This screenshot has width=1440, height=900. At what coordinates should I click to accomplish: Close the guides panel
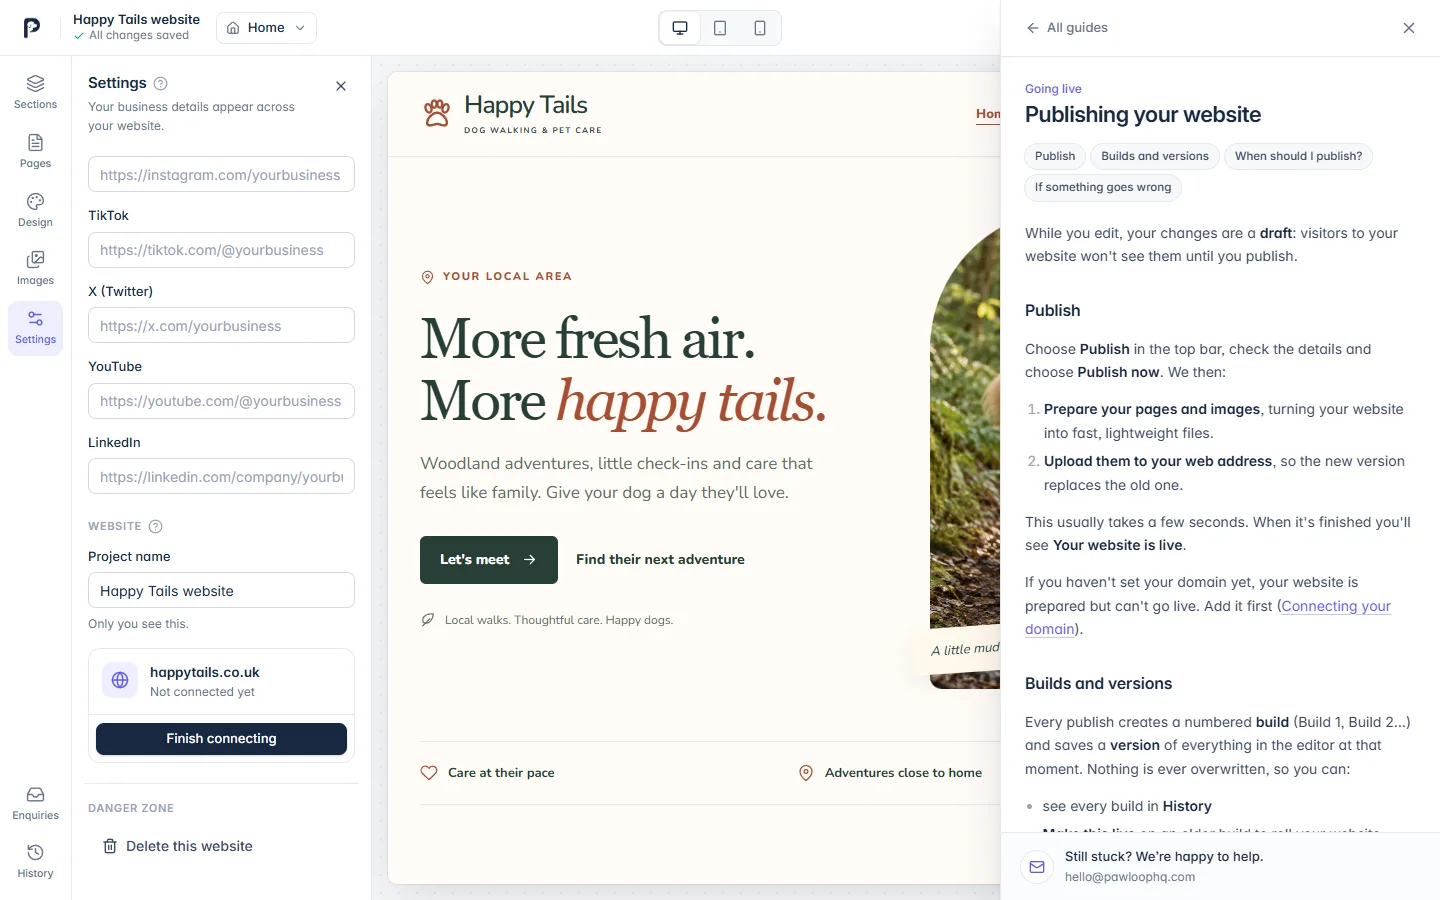tap(1409, 28)
